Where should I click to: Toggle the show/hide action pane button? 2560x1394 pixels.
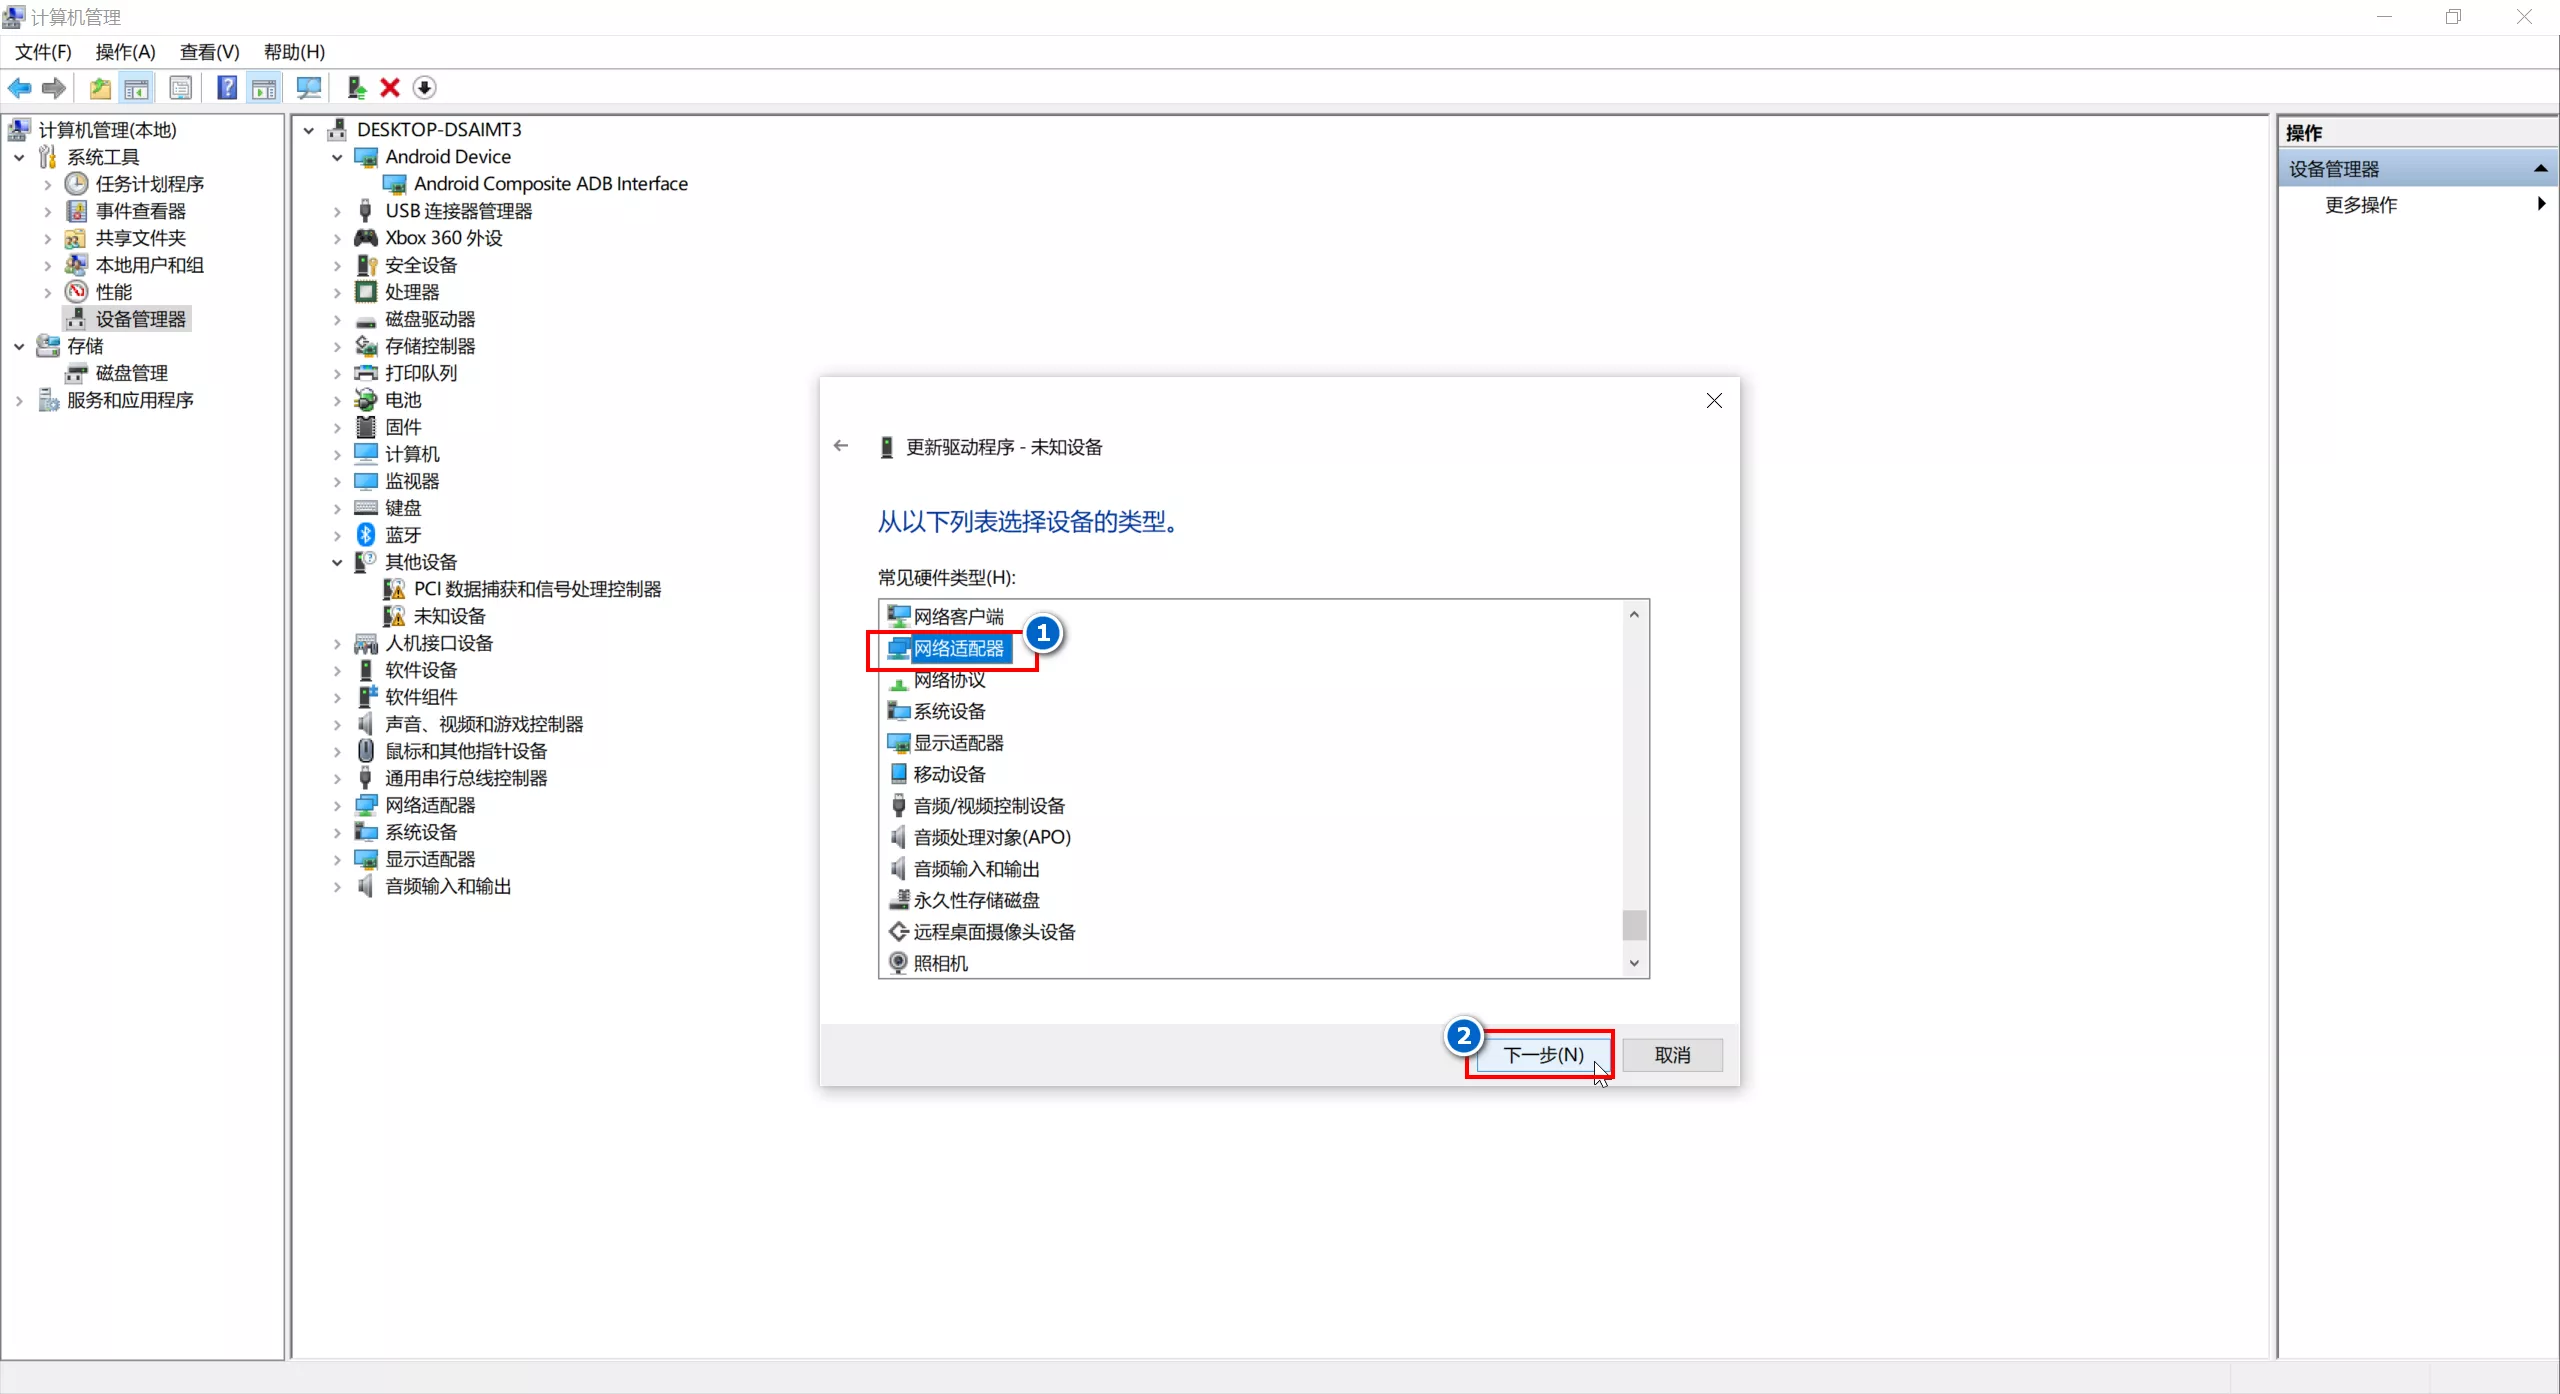click(264, 88)
